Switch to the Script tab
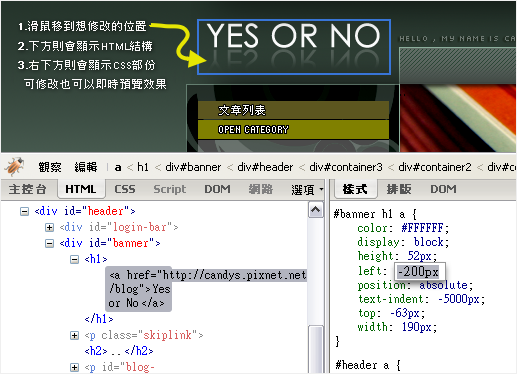 coord(170,189)
